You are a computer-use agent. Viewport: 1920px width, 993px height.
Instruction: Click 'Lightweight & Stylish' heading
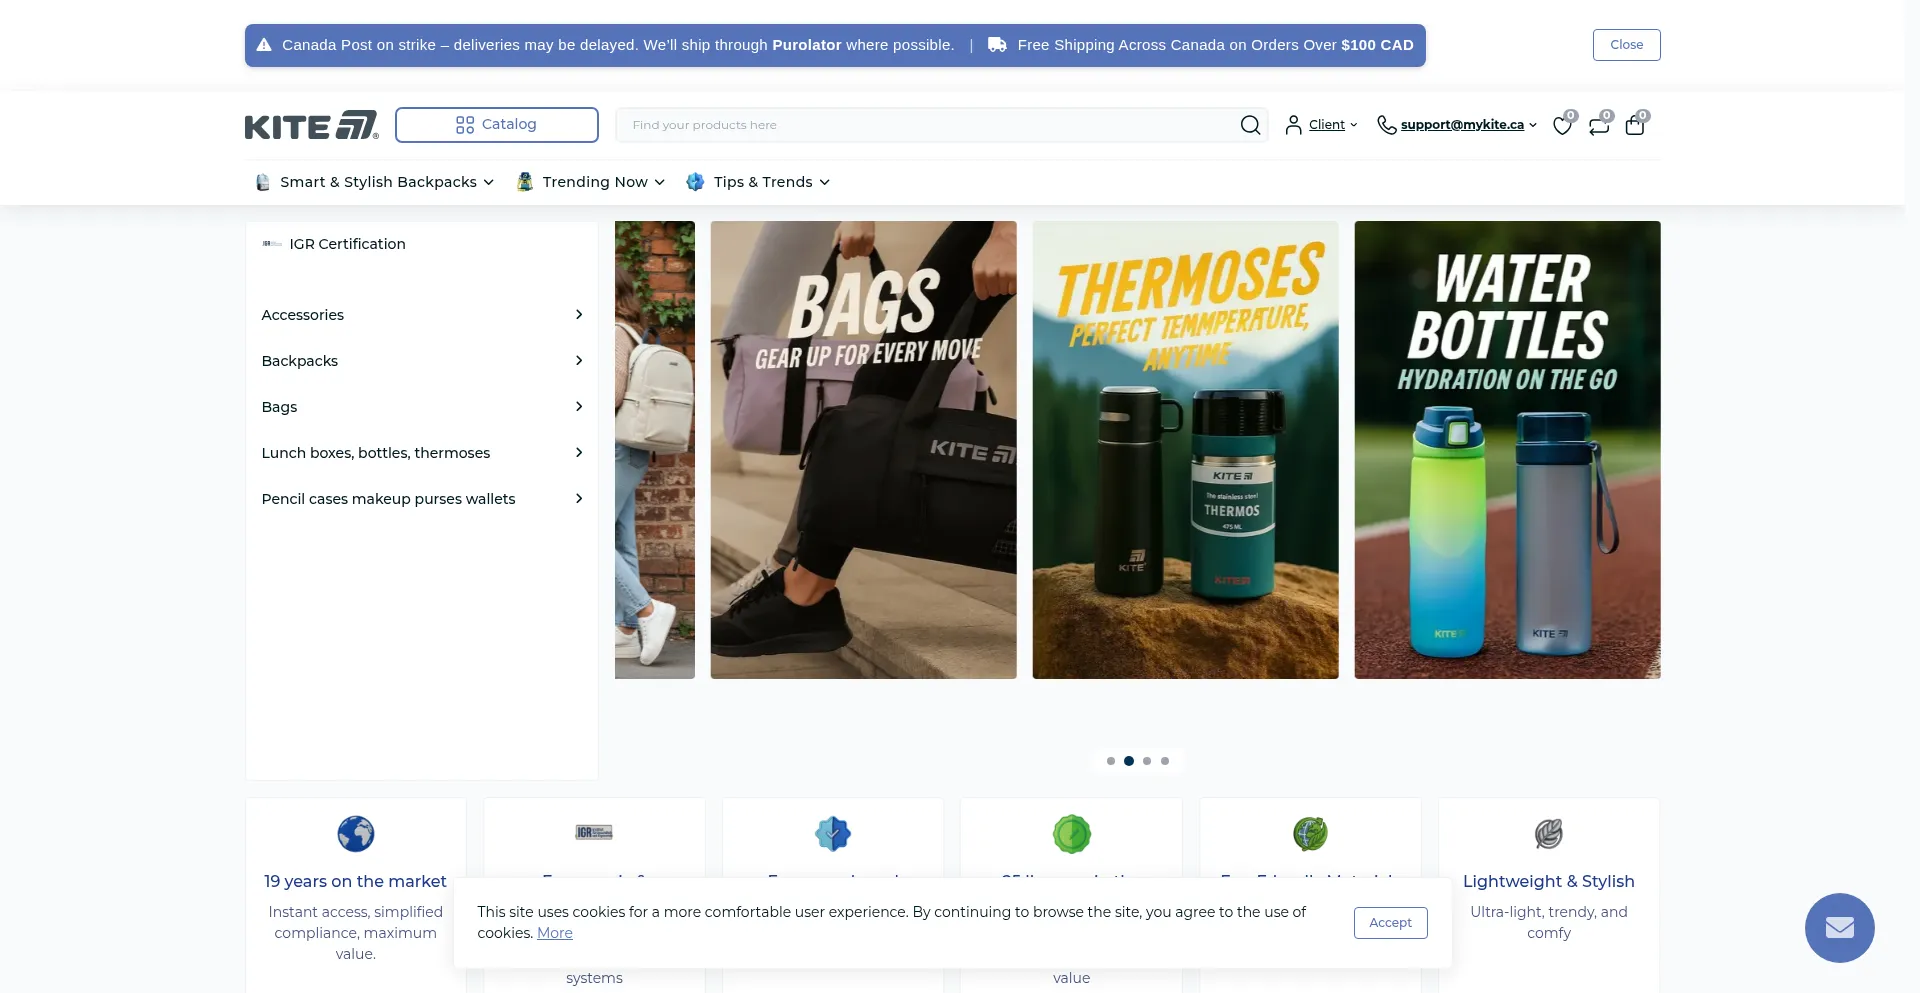pos(1548,881)
